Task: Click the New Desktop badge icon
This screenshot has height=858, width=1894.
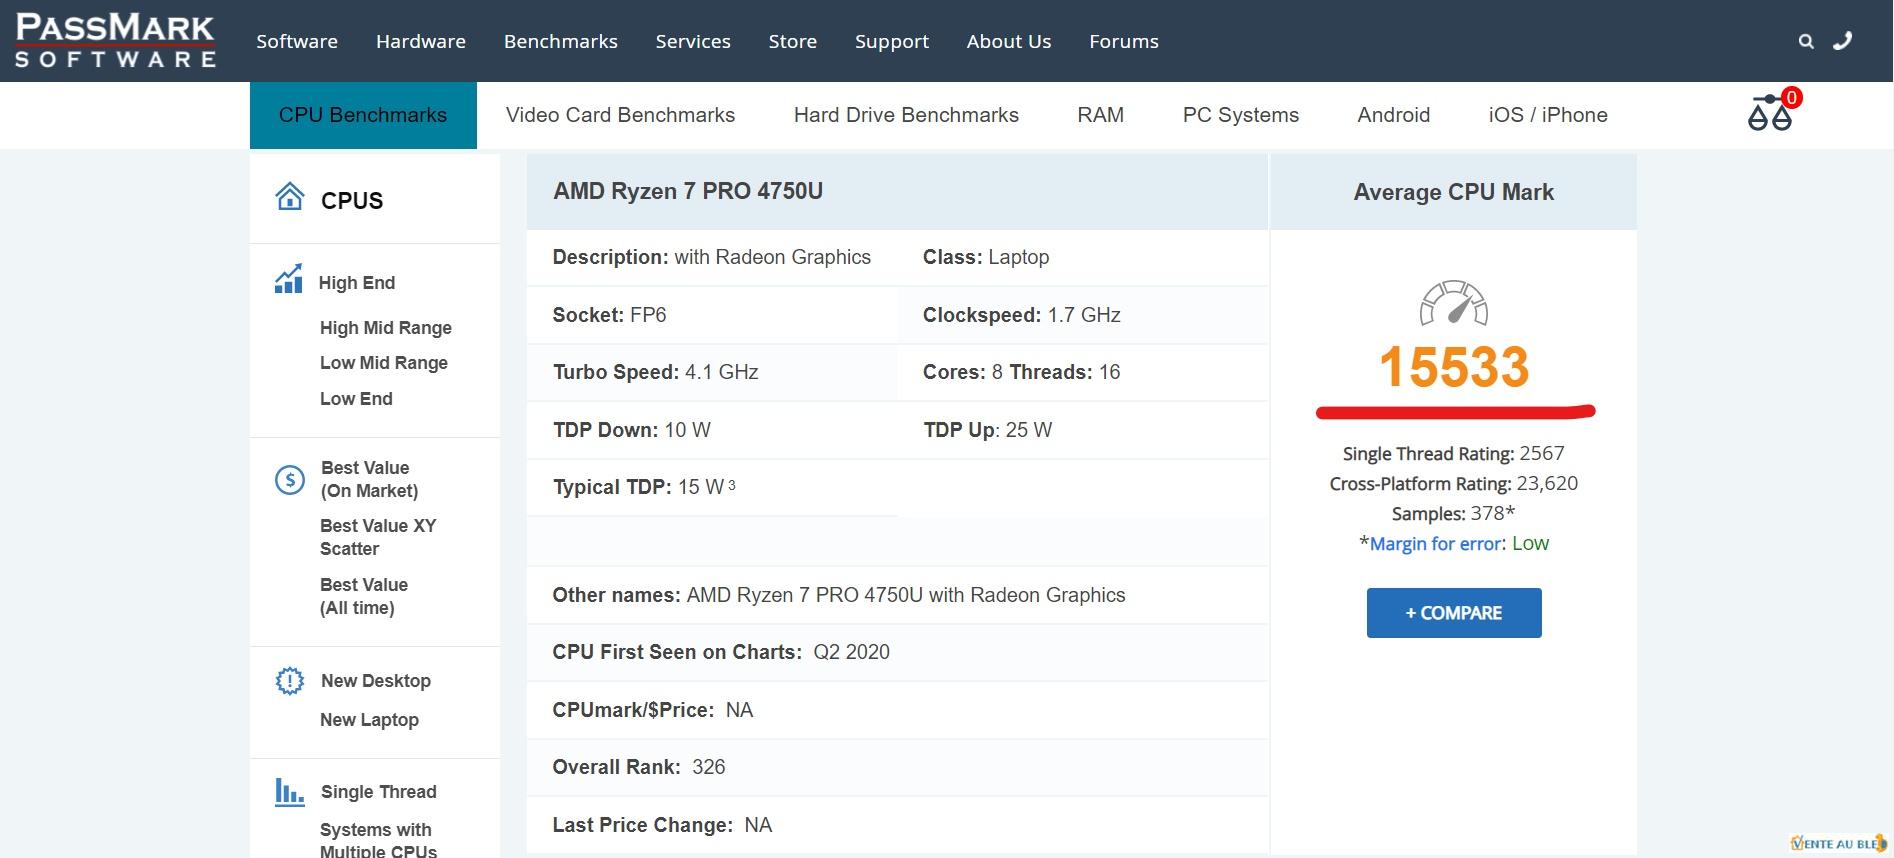Action: [x=289, y=681]
